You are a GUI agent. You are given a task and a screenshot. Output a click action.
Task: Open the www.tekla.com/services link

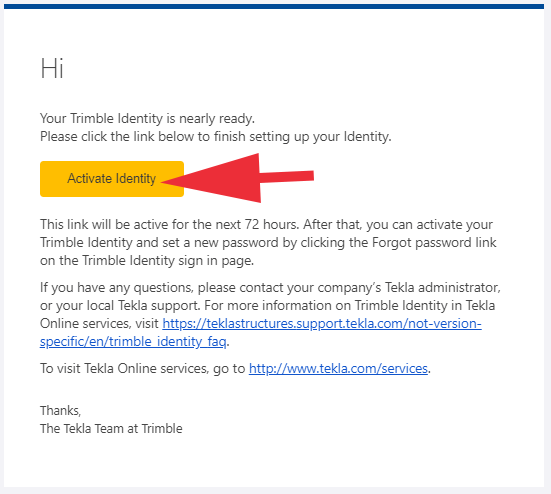tap(338, 368)
